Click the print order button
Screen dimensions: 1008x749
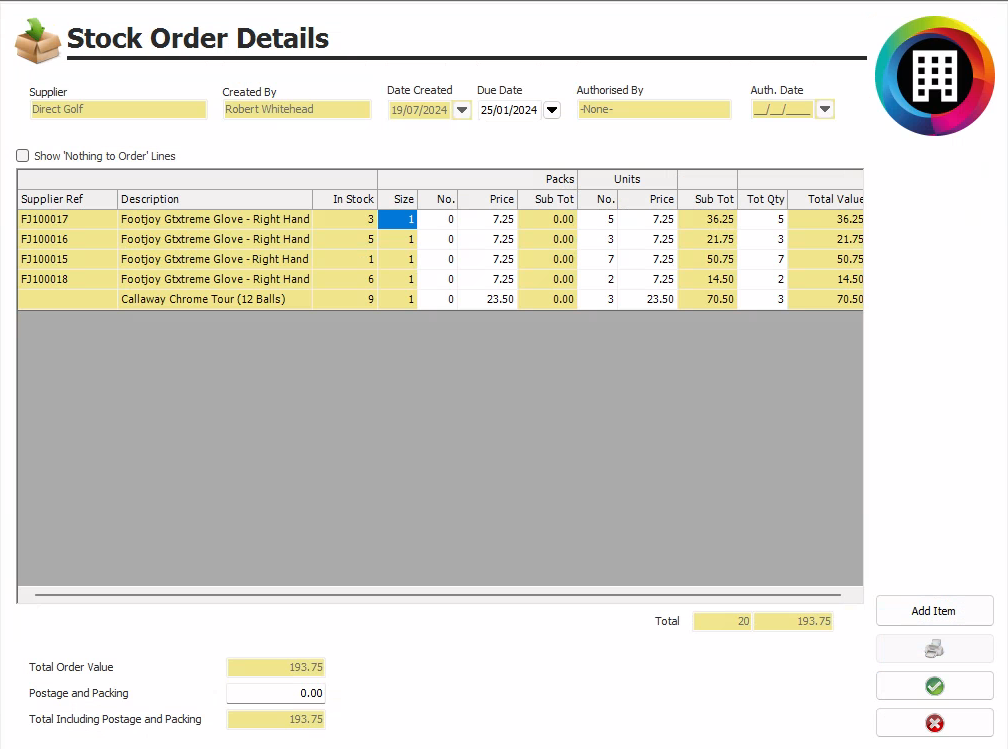click(x=935, y=649)
